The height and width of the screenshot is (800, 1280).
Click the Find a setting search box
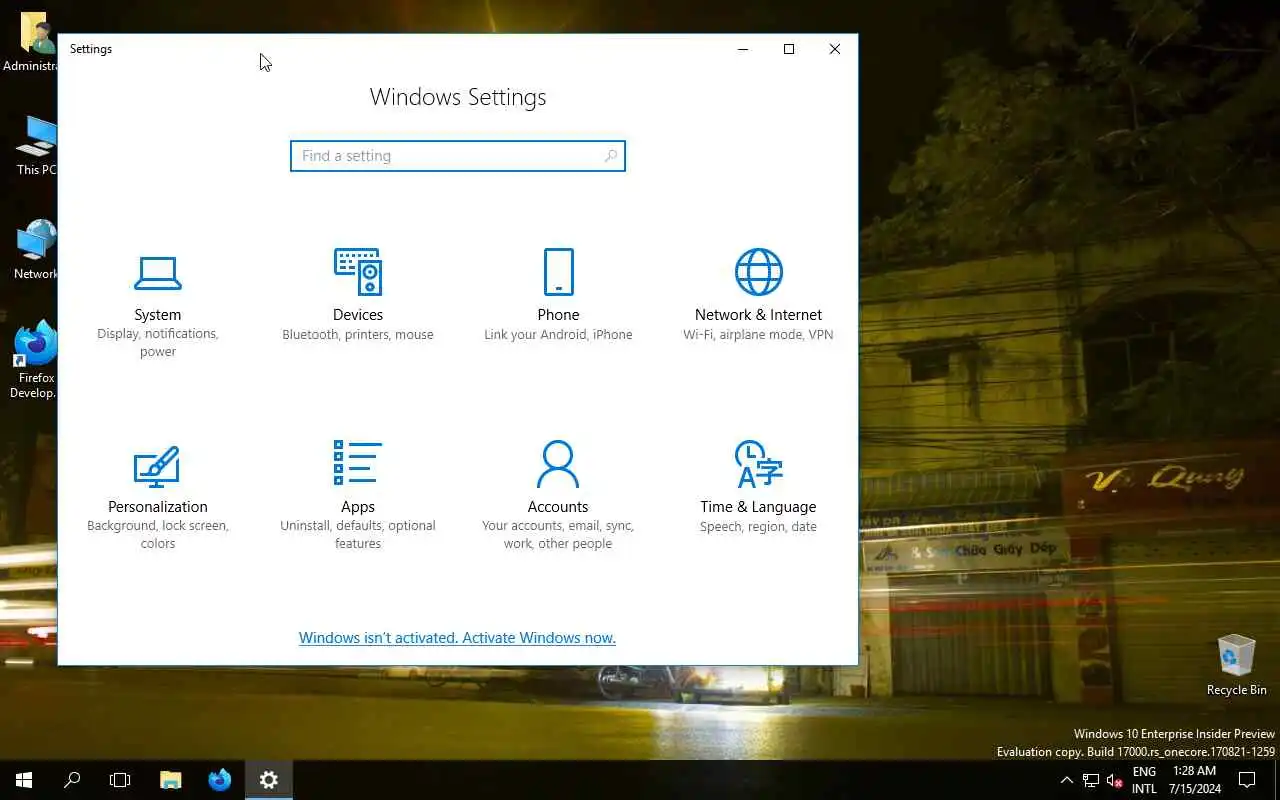click(458, 156)
